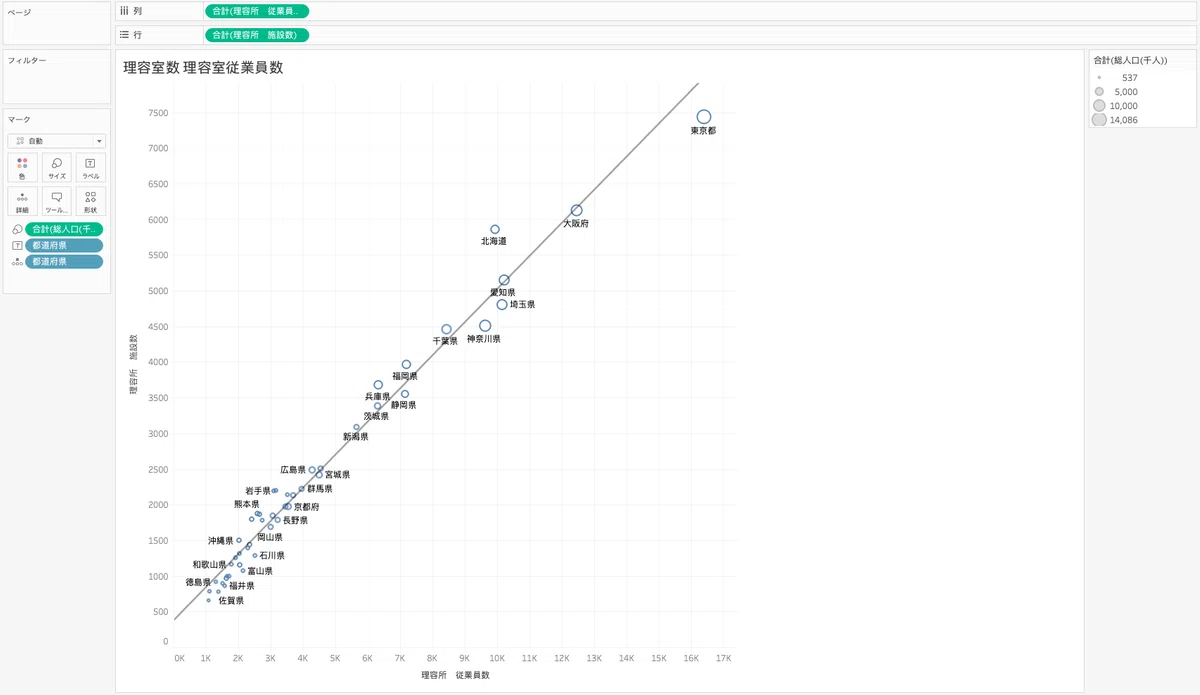1200x695 pixels.
Task: Click the 長野県 data label
Action: click(x=295, y=520)
